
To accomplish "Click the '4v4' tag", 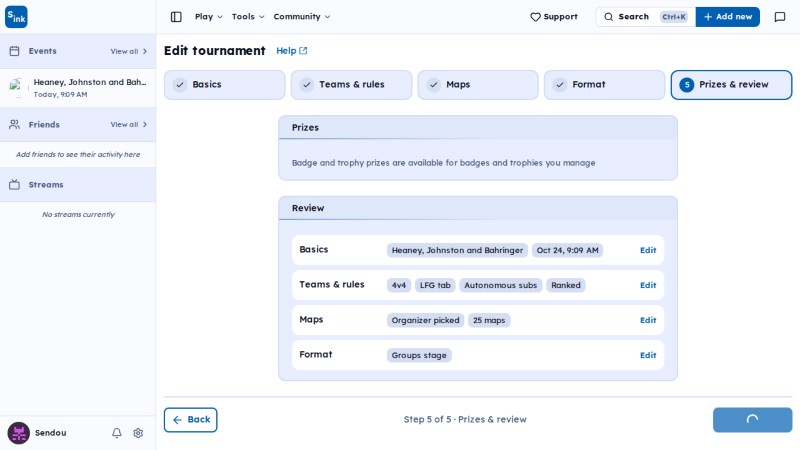I will pyautogui.click(x=398, y=285).
